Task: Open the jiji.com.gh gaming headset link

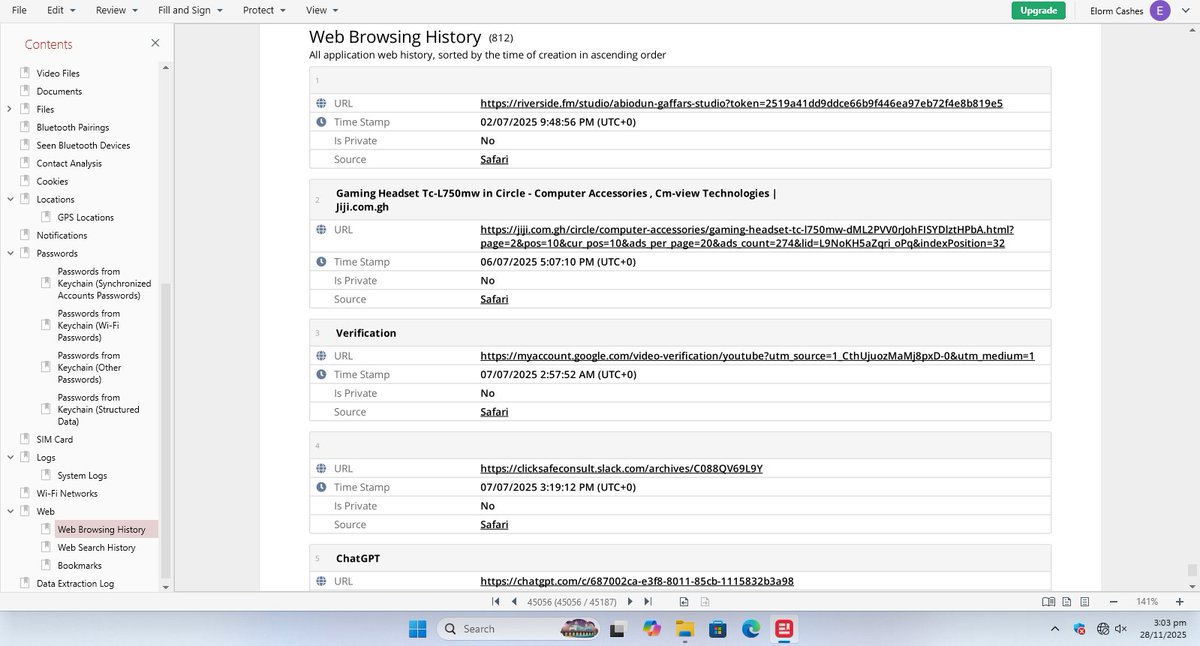Action: pos(747,236)
